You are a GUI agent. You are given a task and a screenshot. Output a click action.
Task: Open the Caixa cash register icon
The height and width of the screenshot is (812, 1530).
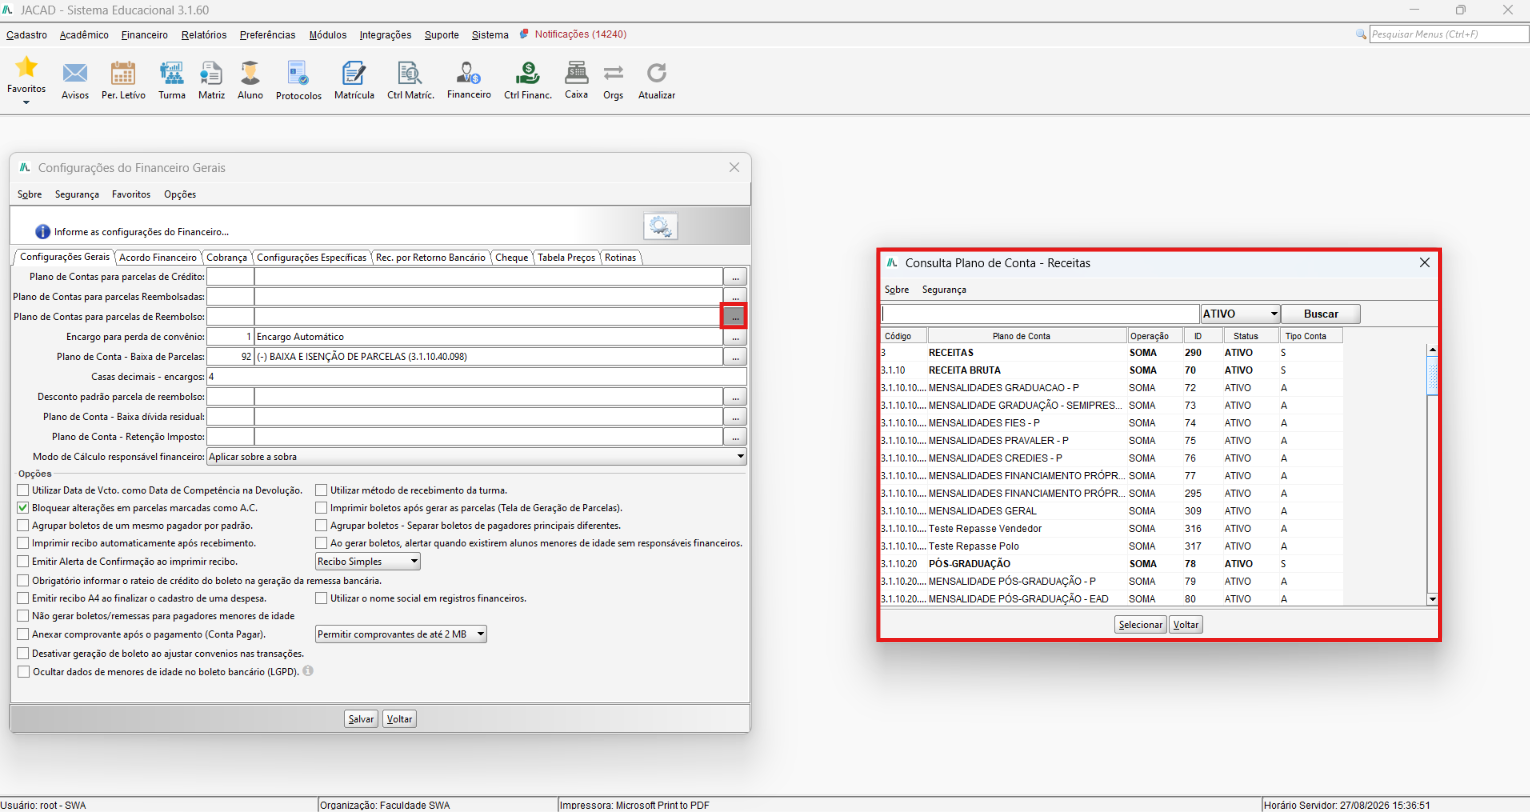click(x=576, y=72)
